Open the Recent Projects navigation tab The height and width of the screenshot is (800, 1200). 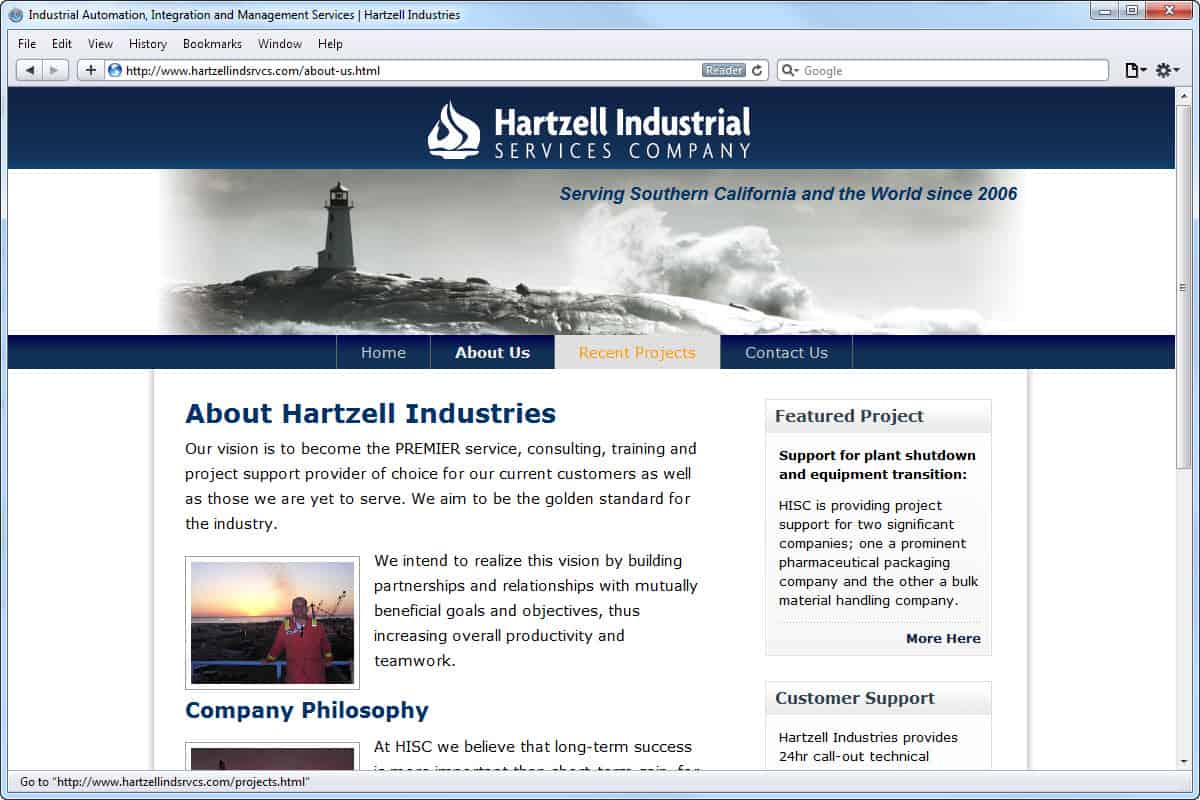(x=637, y=352)
